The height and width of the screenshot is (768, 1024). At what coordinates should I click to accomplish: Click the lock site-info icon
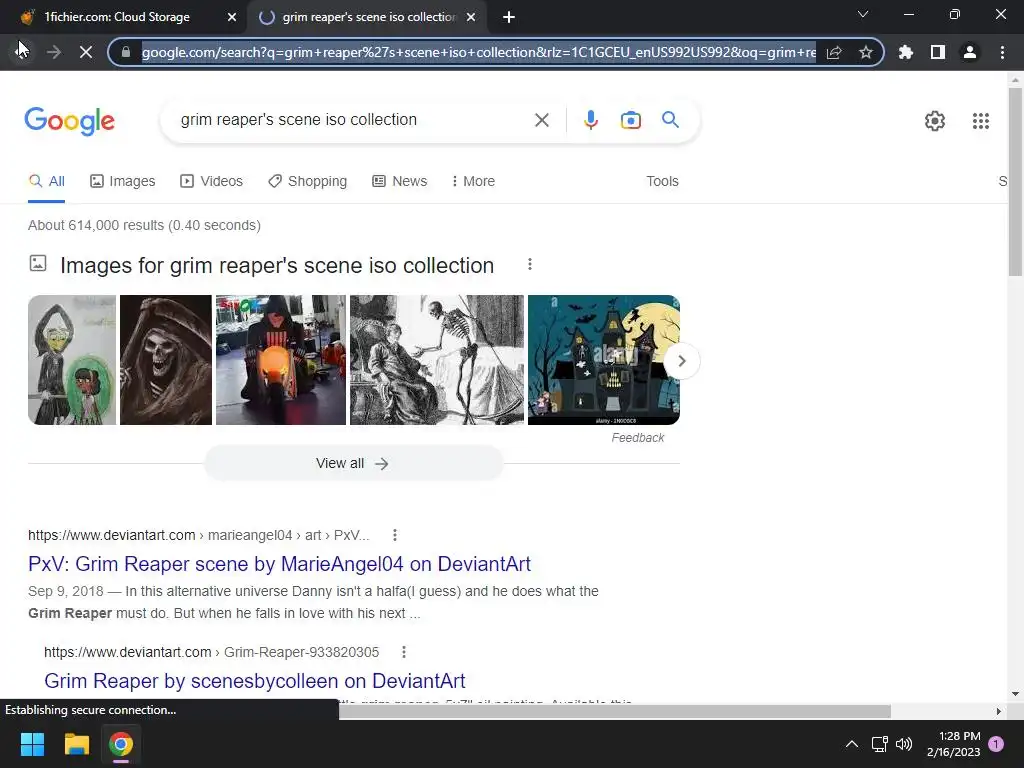pos(126,52)
